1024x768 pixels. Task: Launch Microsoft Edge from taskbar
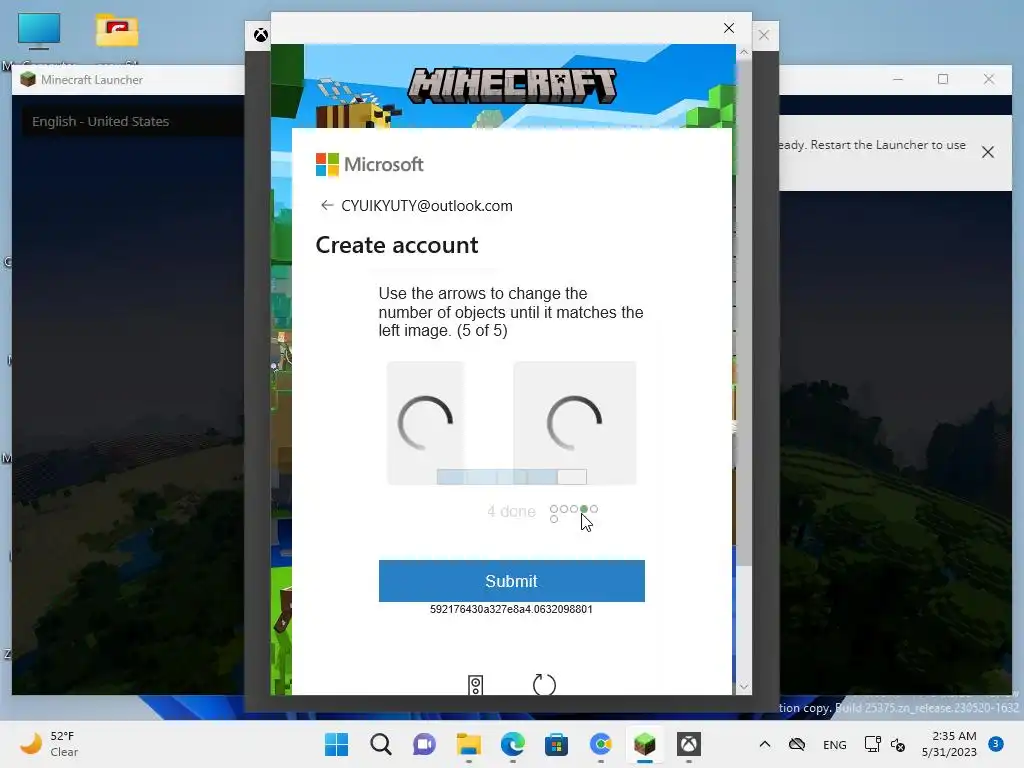click(513, 744)
